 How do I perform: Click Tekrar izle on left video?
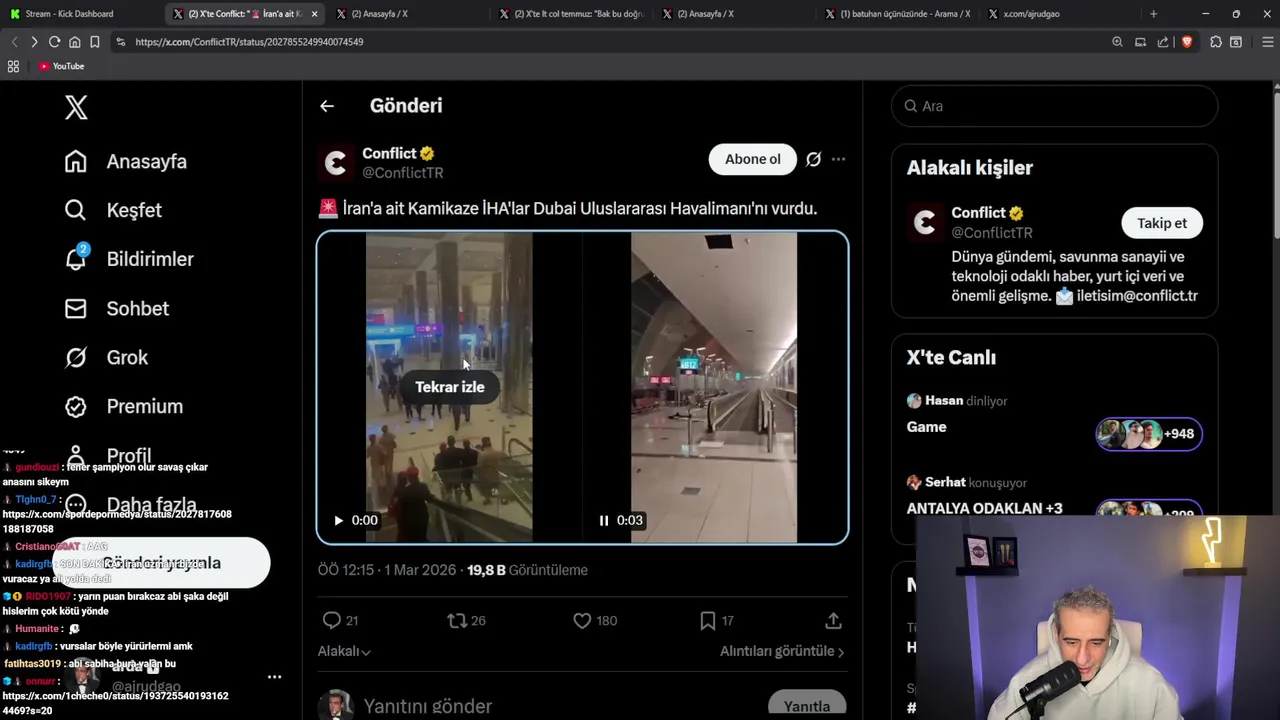point(450,387)
